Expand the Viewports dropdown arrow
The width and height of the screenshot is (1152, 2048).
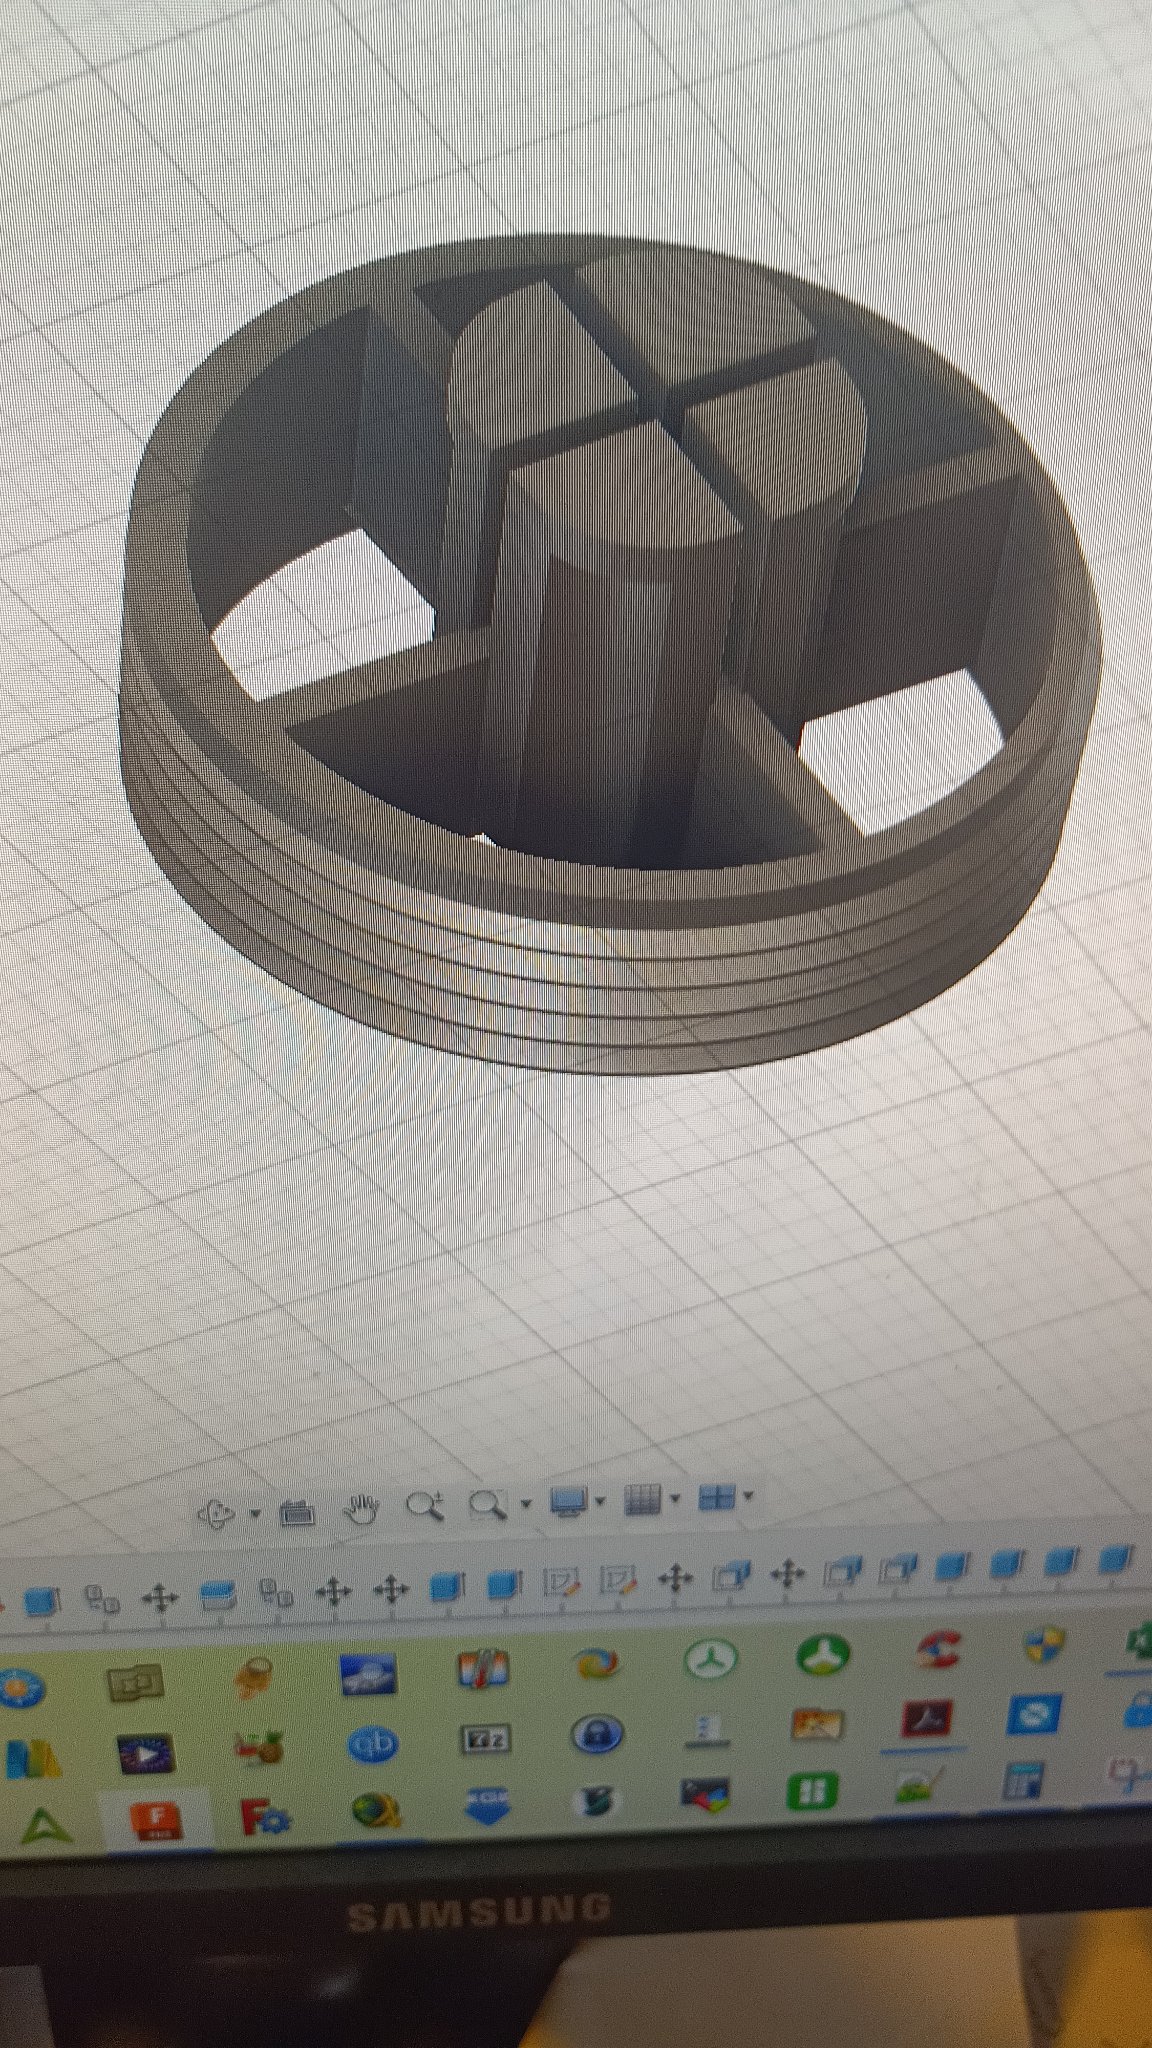point(748,1496)
